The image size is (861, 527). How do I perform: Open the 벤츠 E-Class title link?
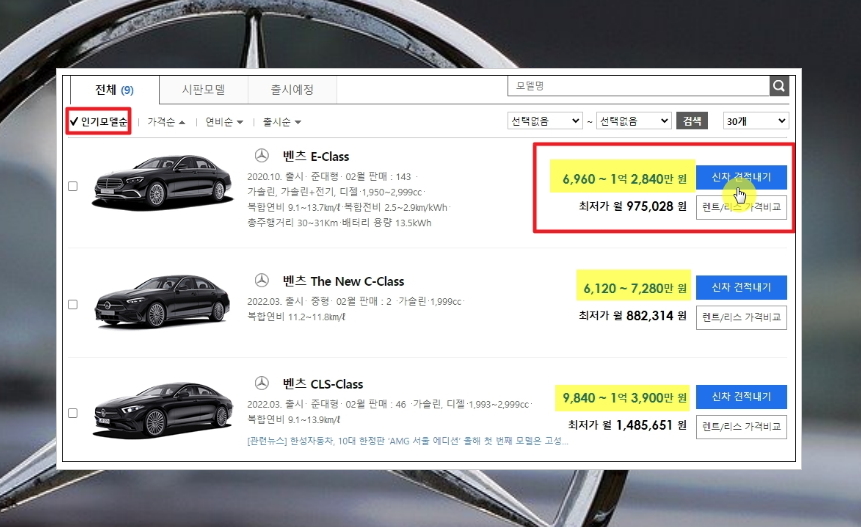tap(316, 156)
